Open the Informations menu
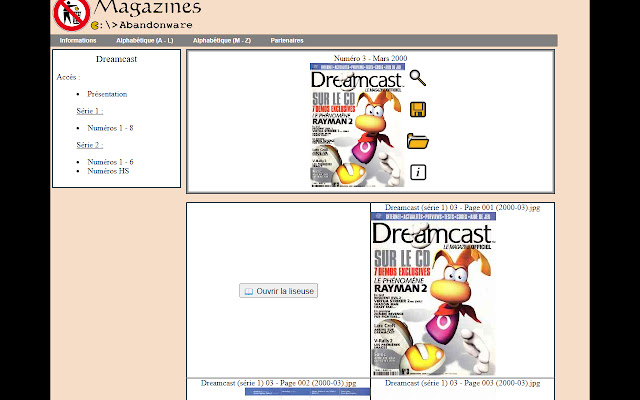 [78, 40]
